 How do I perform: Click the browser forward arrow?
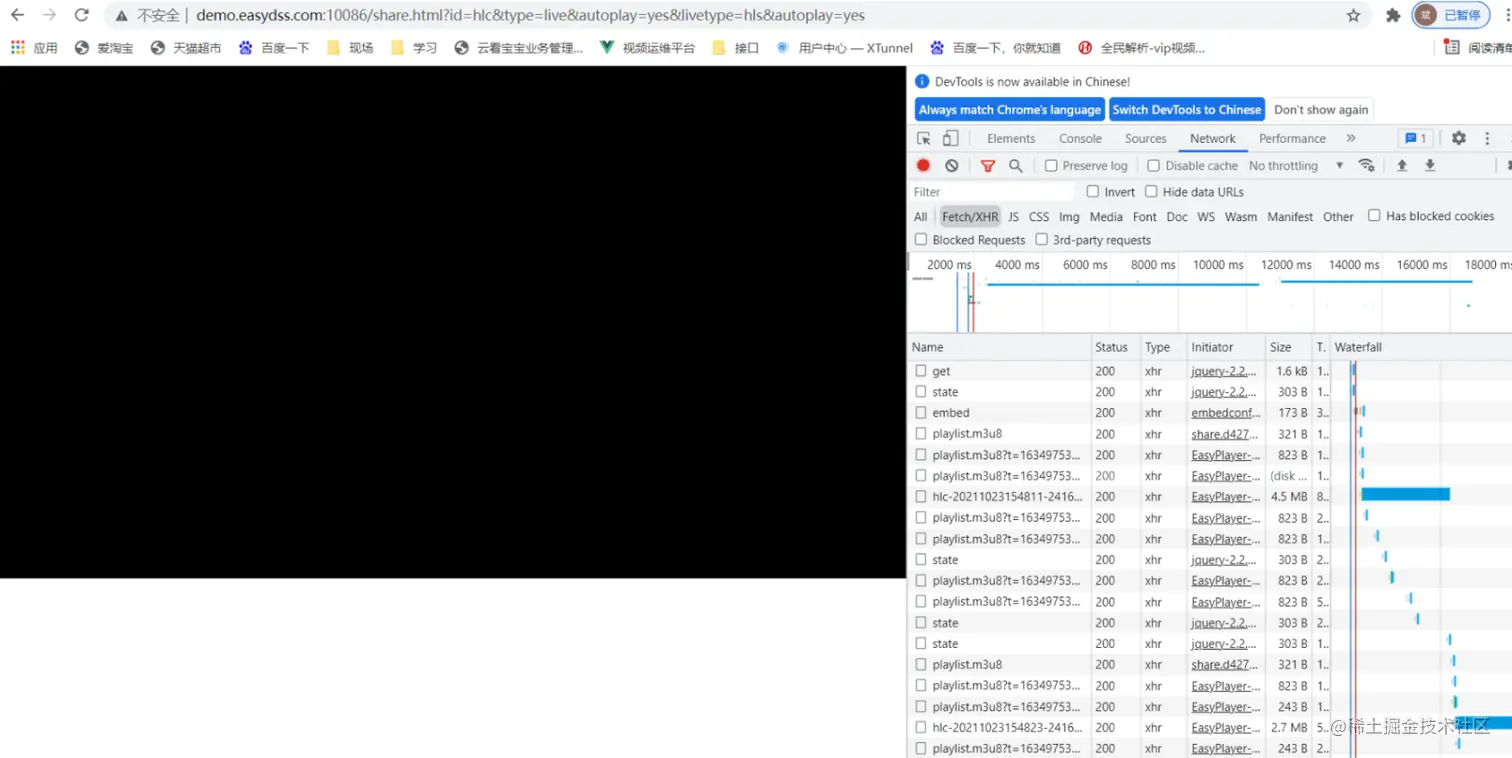[x=49, y=15]
